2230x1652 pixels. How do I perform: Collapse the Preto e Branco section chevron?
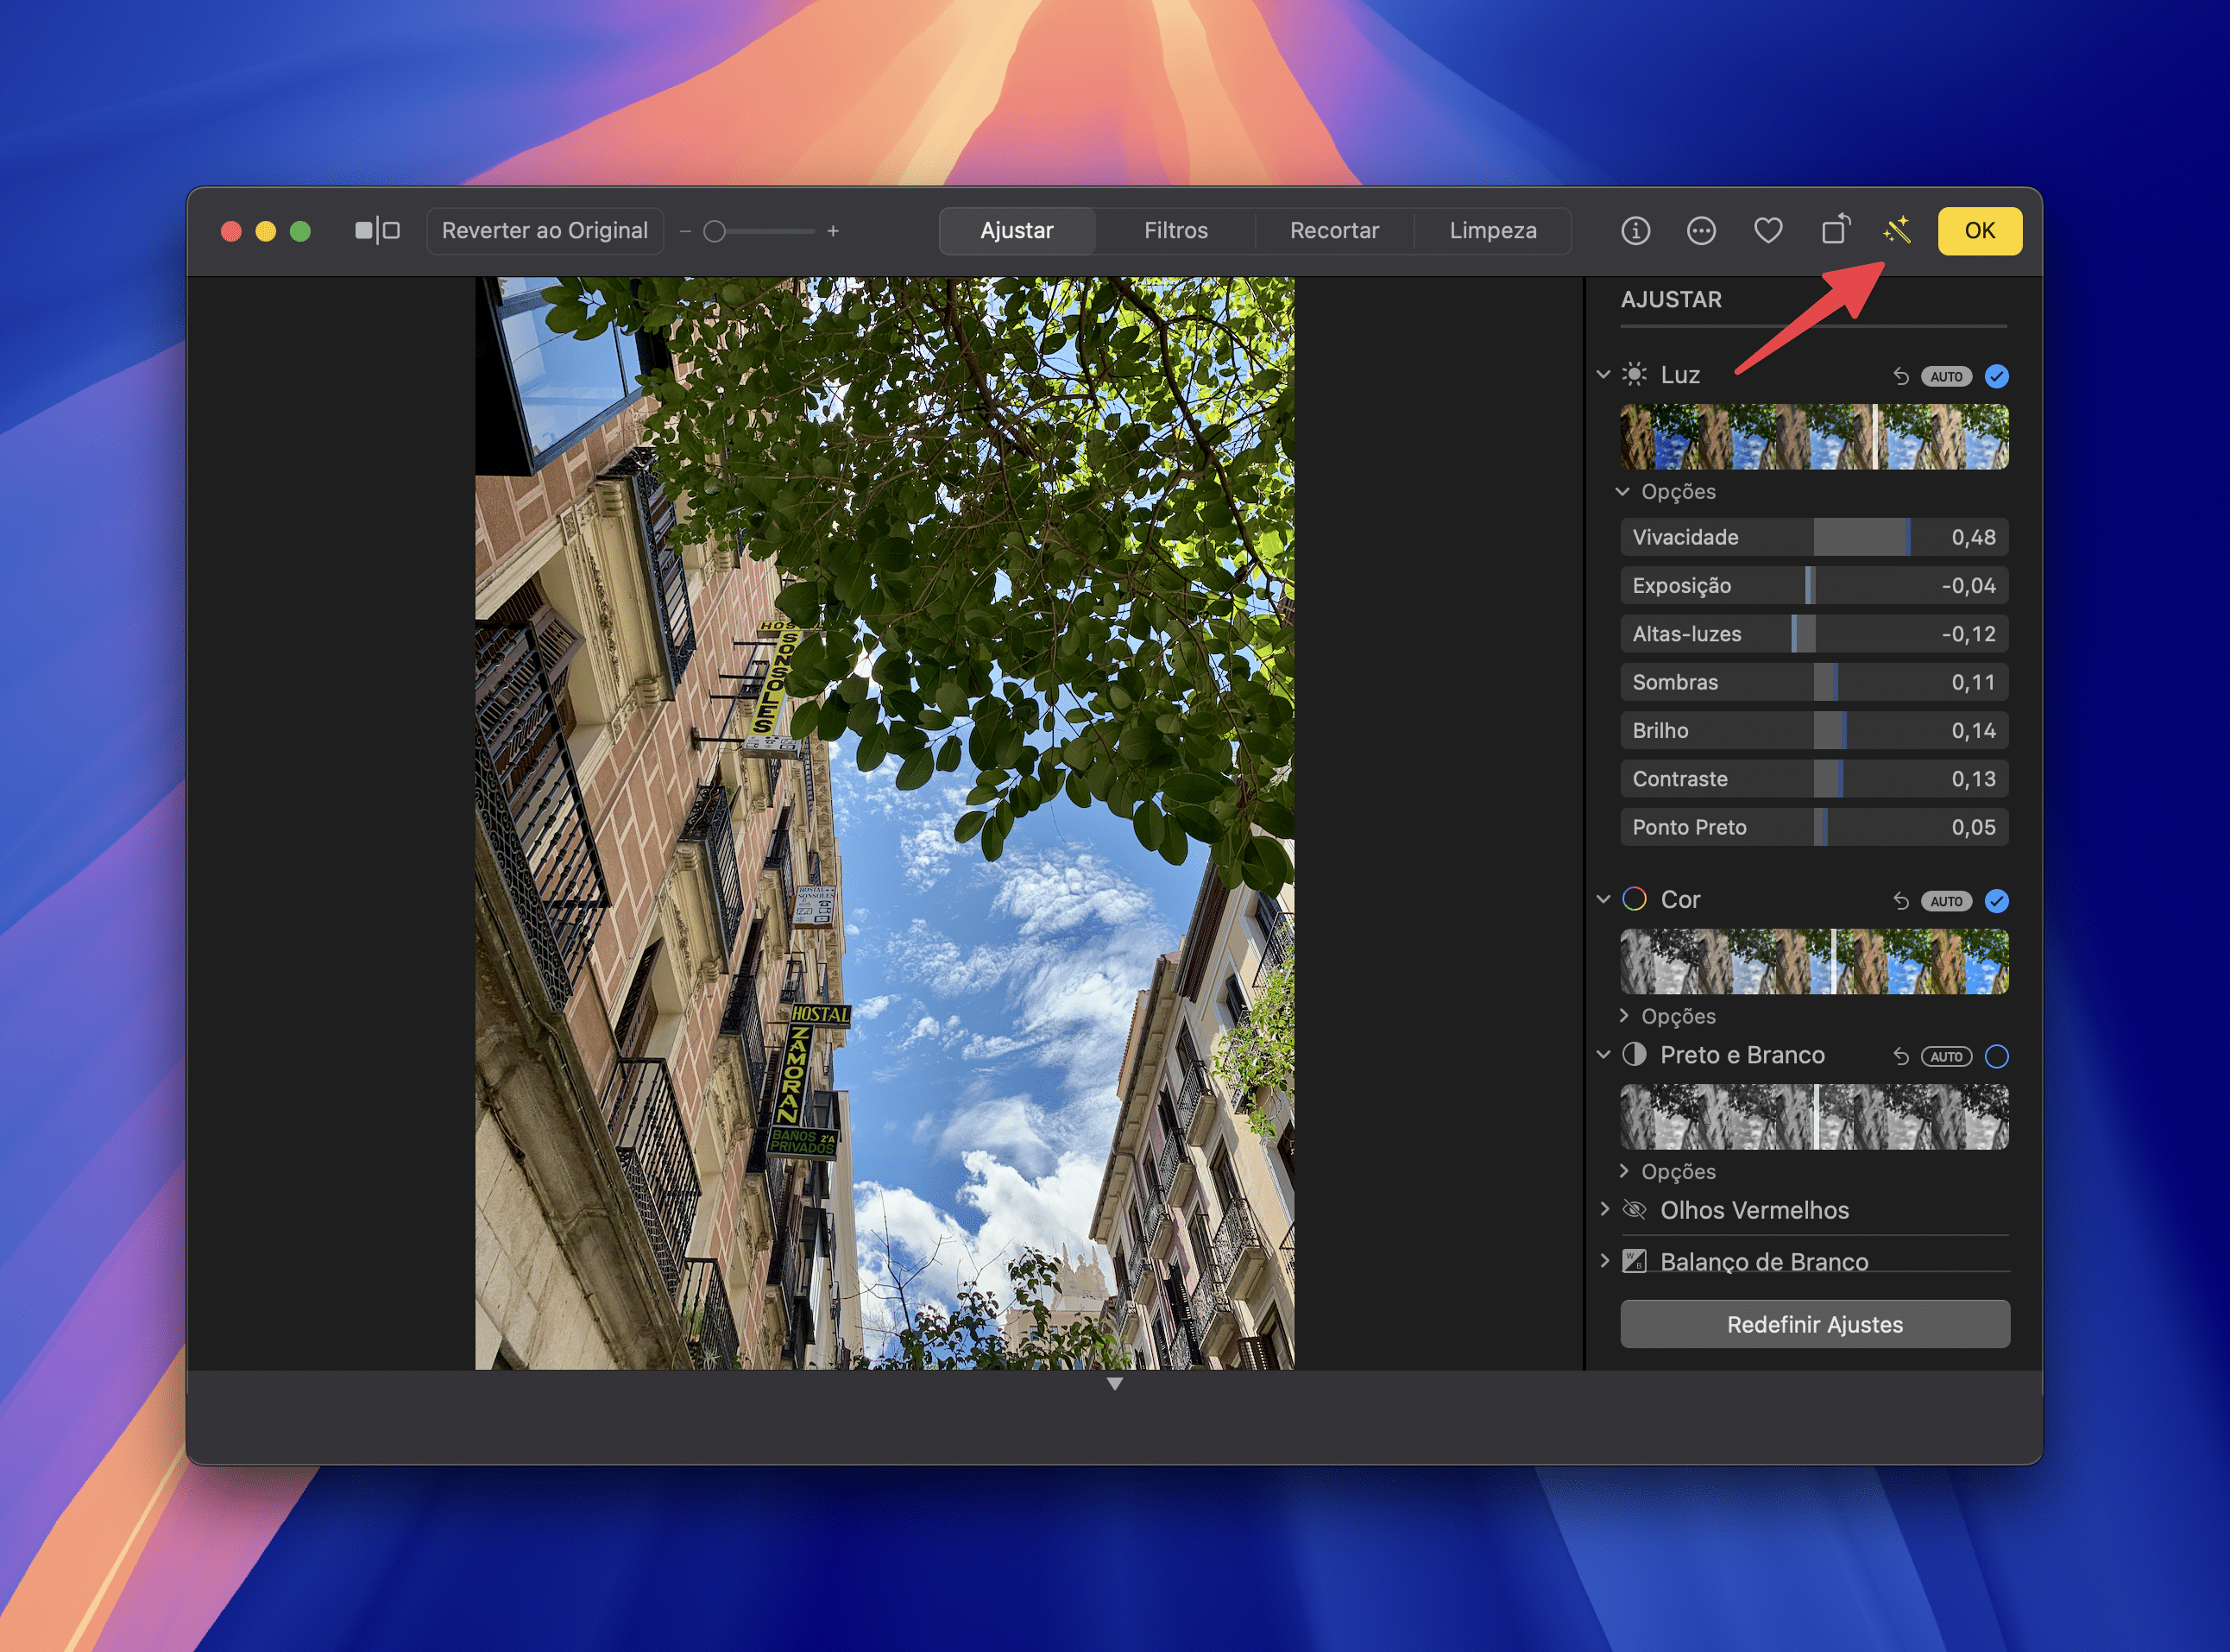click(1603, 1054)
